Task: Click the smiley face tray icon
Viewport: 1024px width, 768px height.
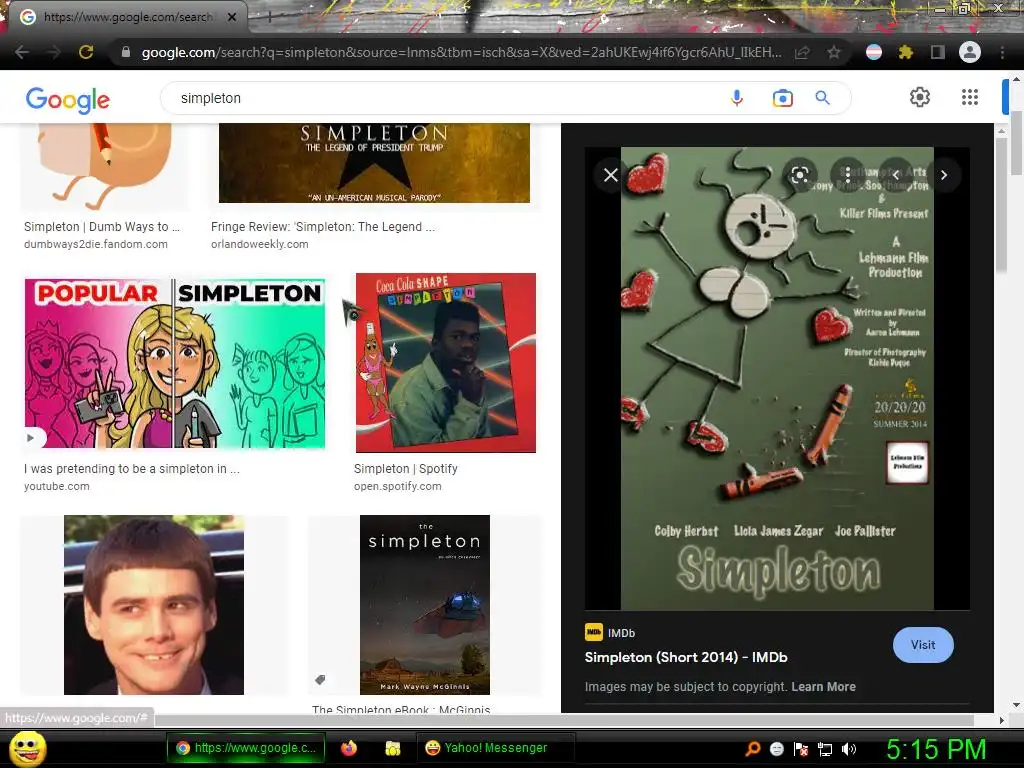Action: 776,749
